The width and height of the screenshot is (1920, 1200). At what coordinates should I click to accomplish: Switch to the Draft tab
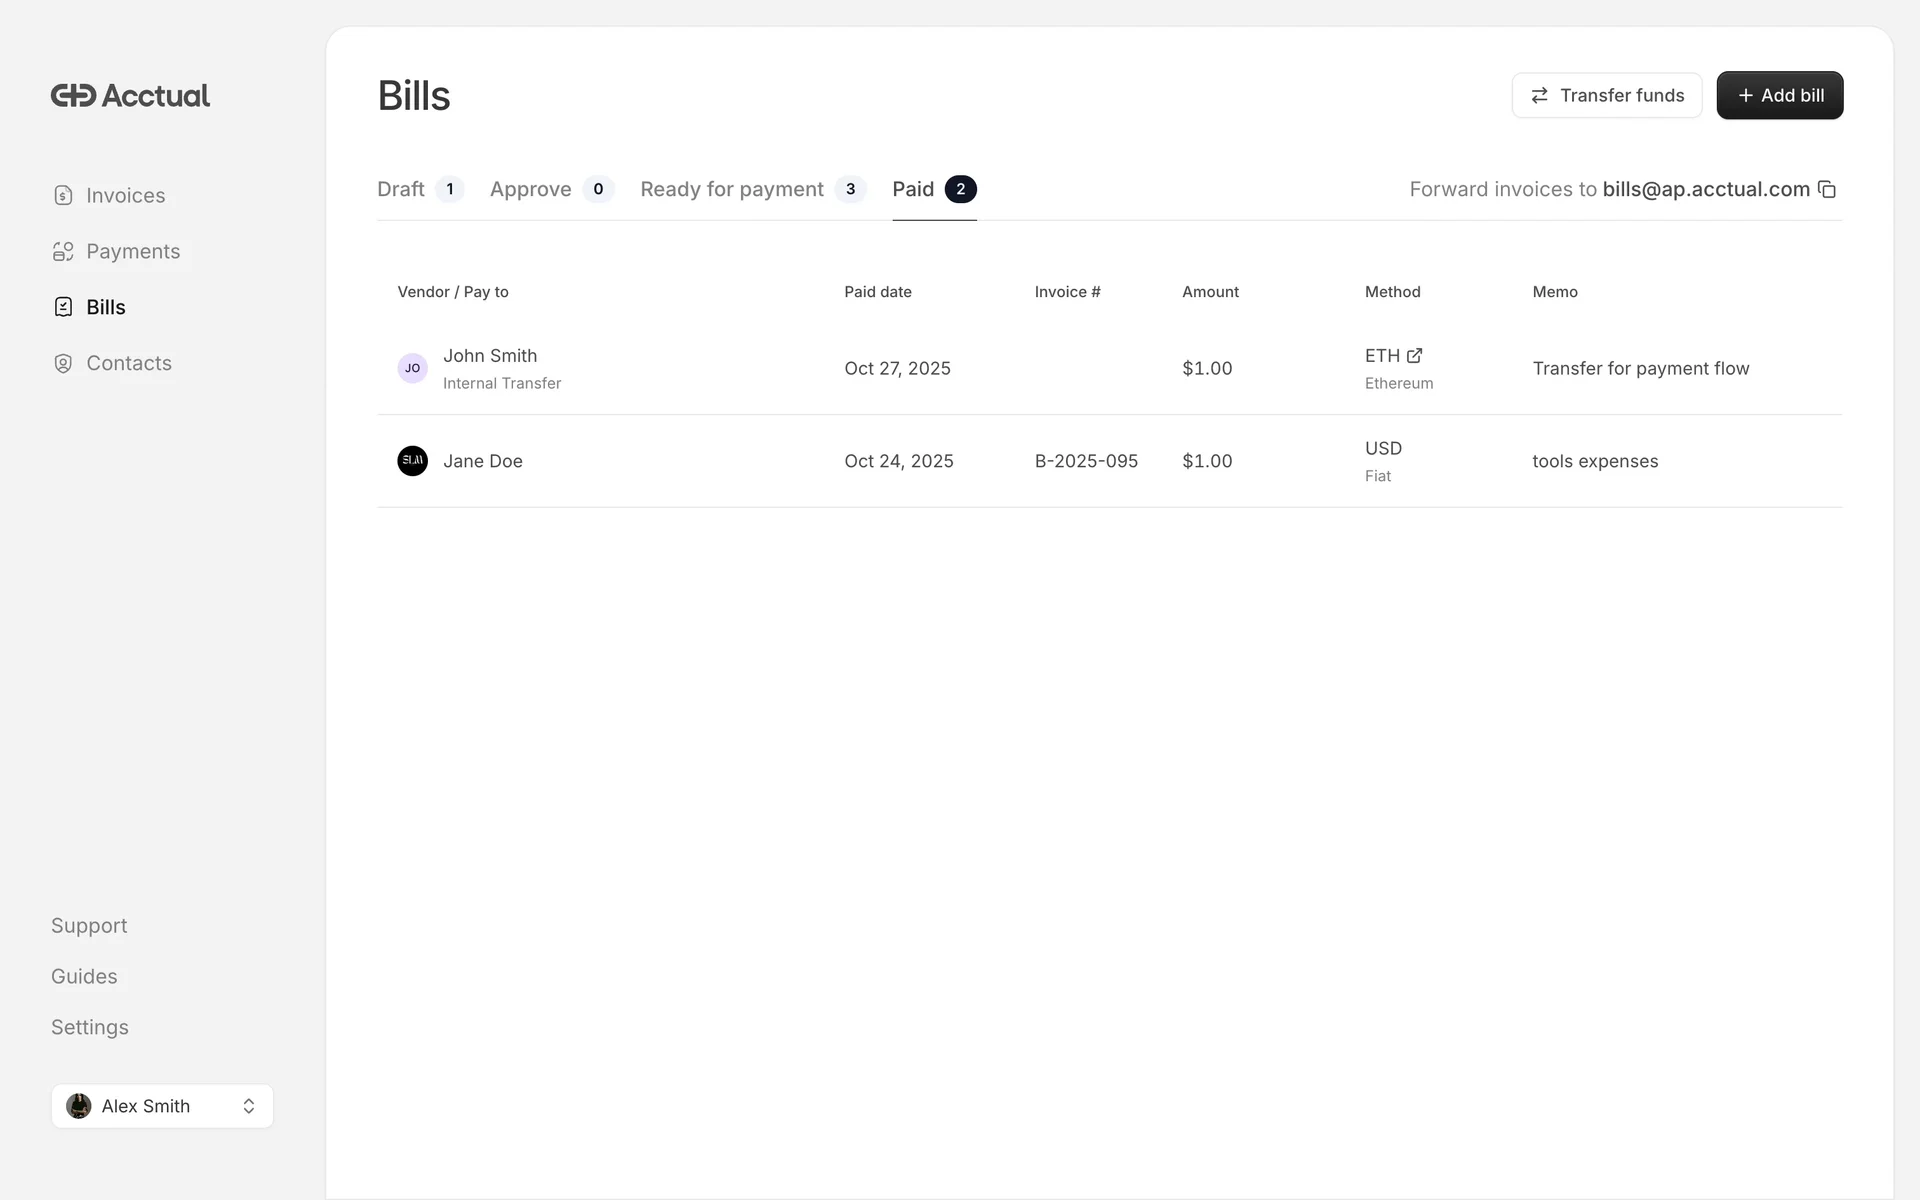click(x=401, y=190)
